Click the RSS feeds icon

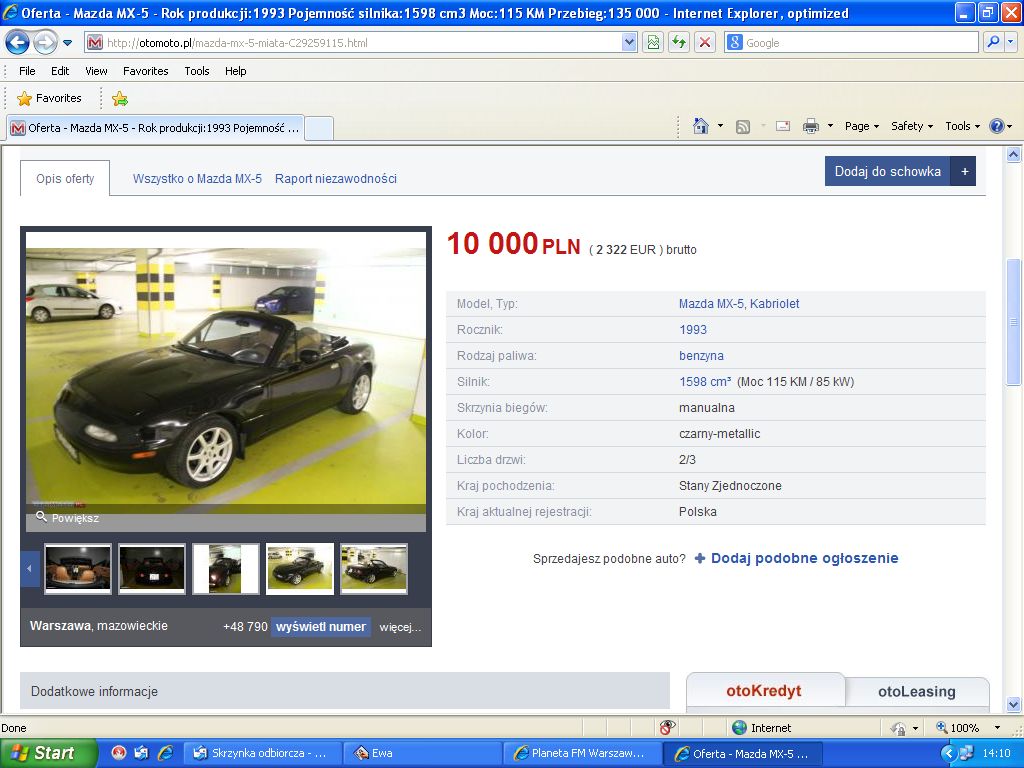coord(743,127)
